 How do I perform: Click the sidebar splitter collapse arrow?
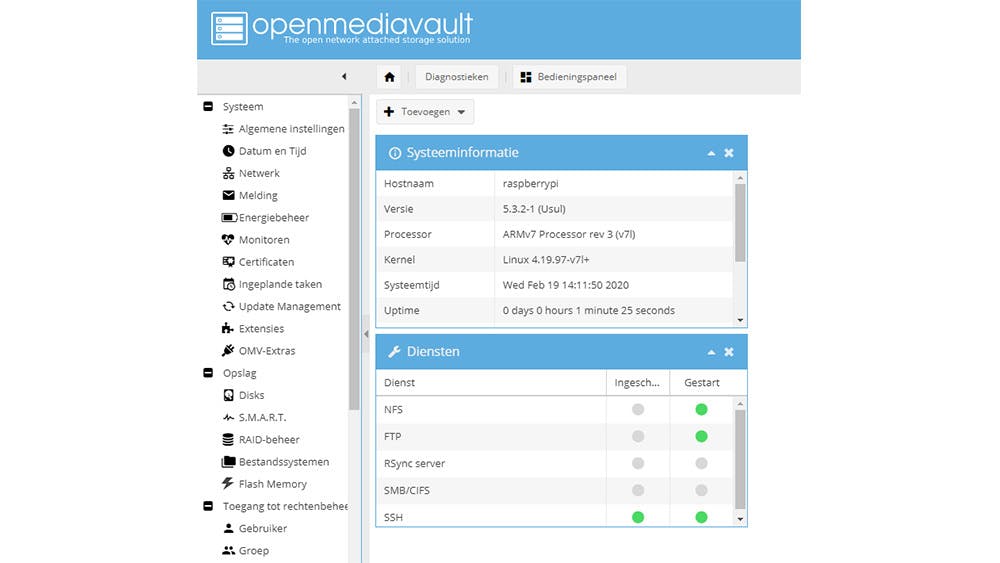366,333
